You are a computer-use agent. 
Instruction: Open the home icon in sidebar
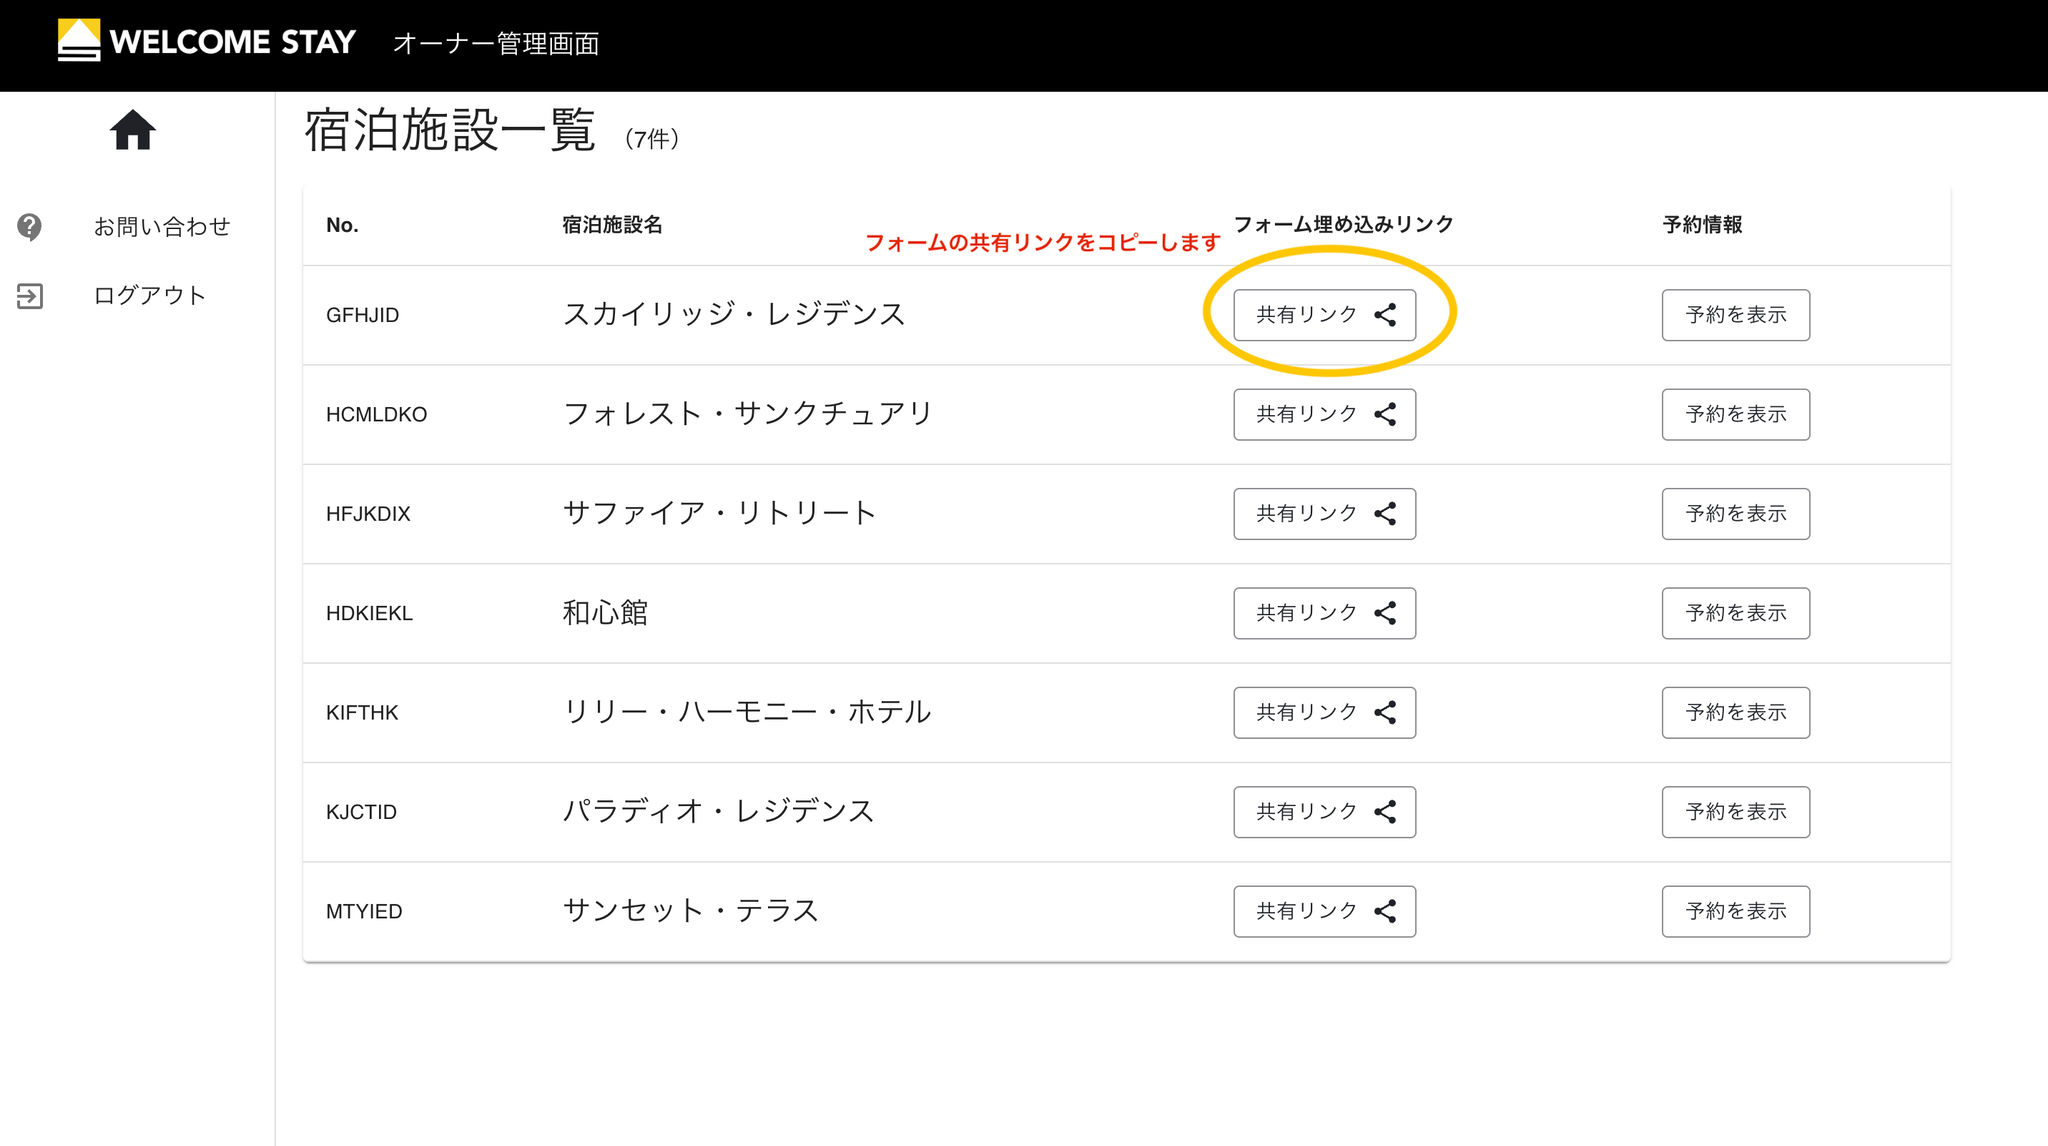coord(133,130)
